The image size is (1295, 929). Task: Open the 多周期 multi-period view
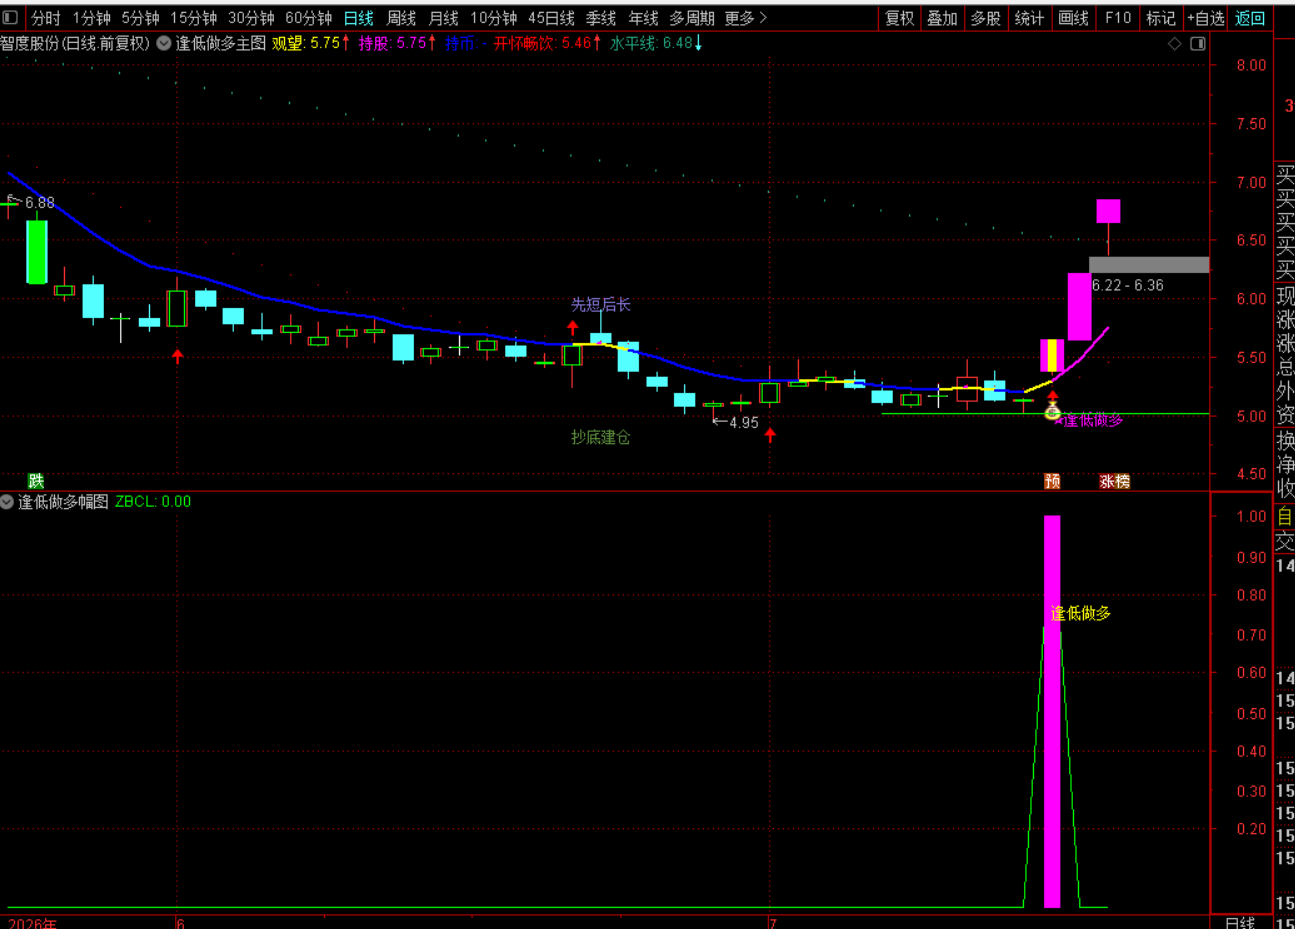(x=692, y=18)
